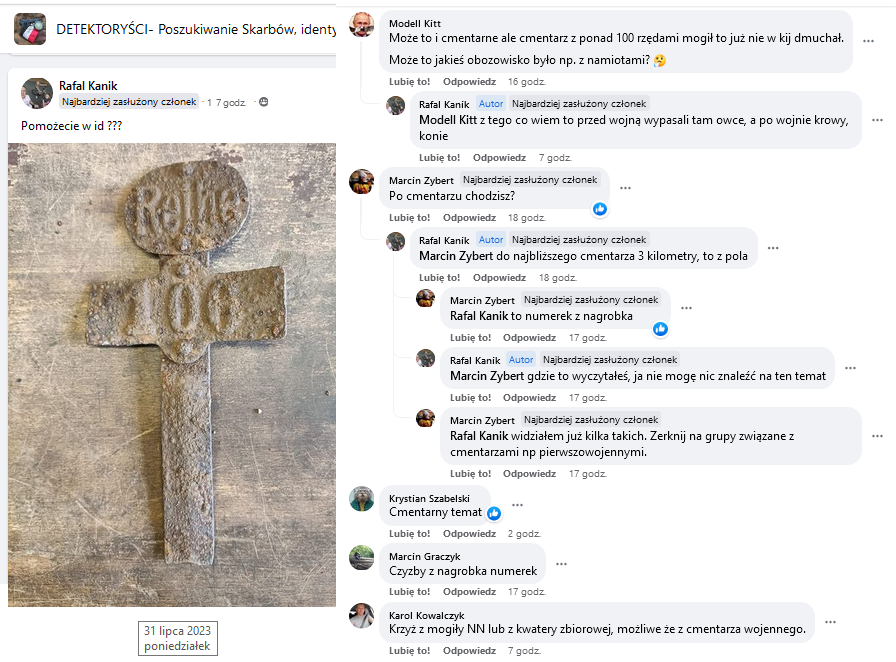Open the DETEKTORYŚCI group avatar icon

30,29
